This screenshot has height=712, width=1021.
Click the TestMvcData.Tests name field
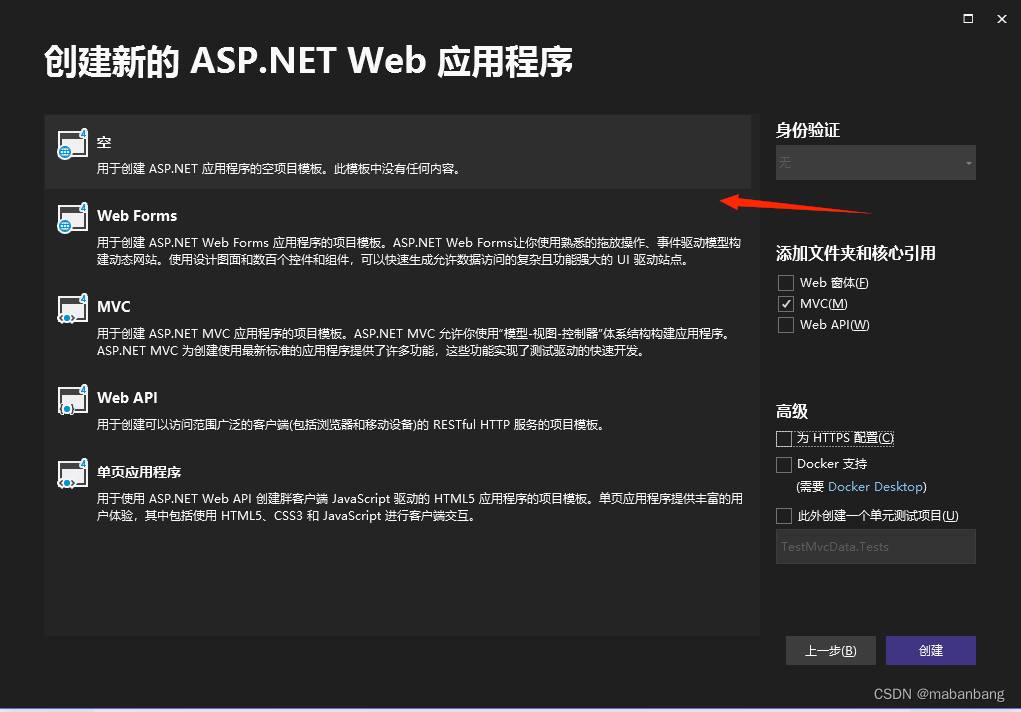click(x=876, y=547)
